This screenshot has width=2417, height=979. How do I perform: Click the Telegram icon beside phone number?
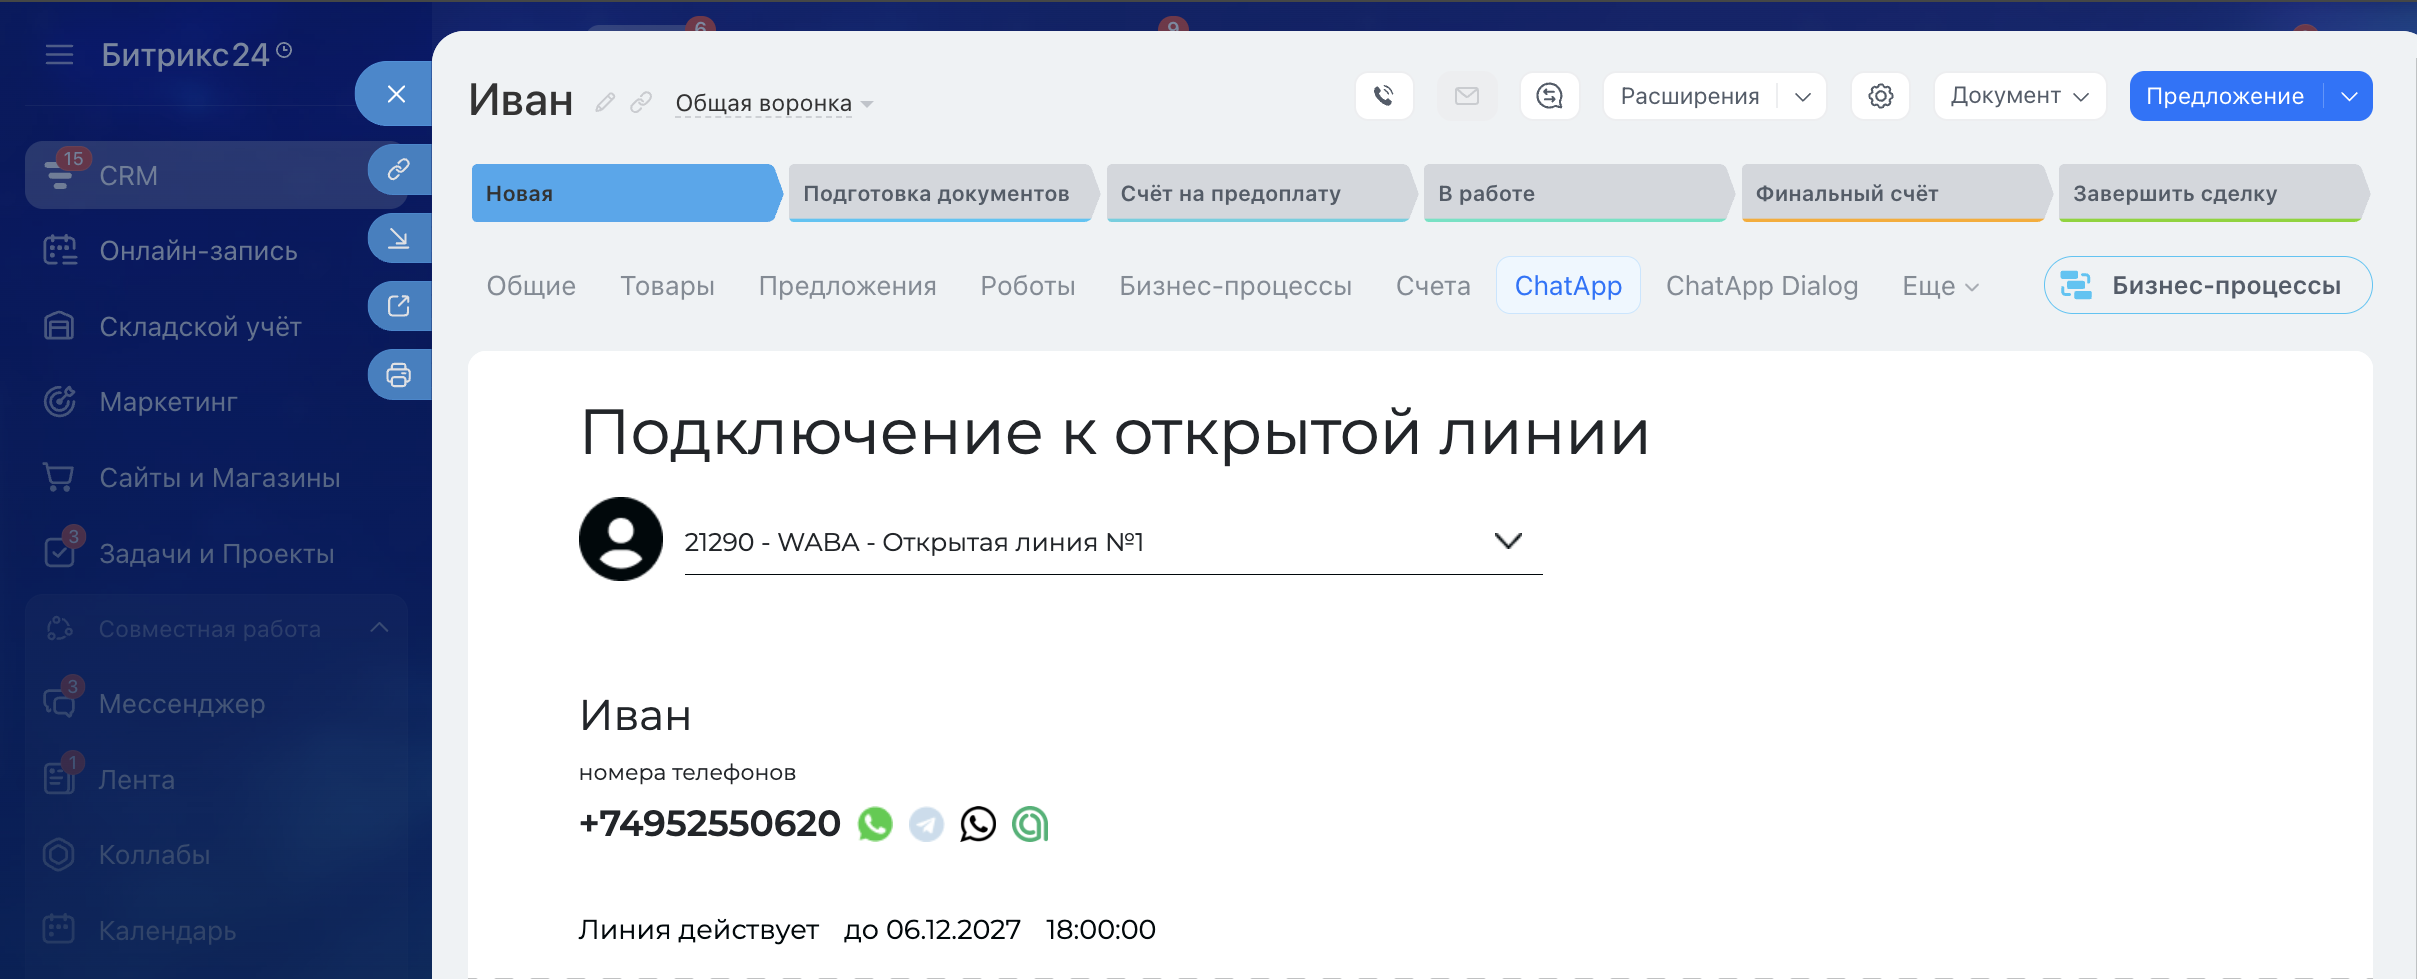pyautogui.click(x=926, y=824)
